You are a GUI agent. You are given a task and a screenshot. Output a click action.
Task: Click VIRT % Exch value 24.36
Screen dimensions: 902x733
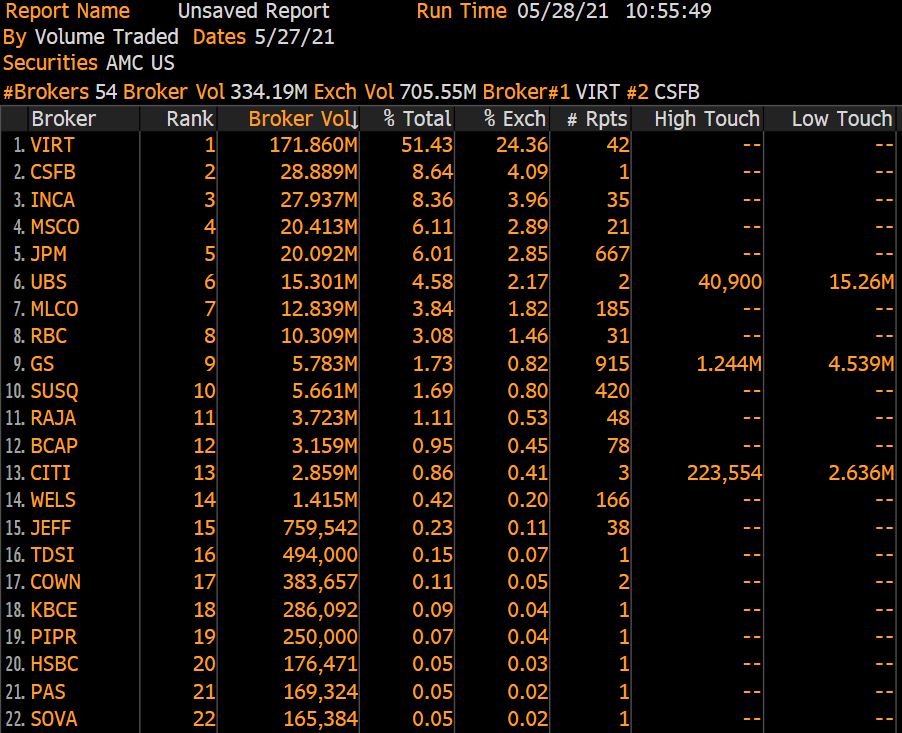pos(522,145)
